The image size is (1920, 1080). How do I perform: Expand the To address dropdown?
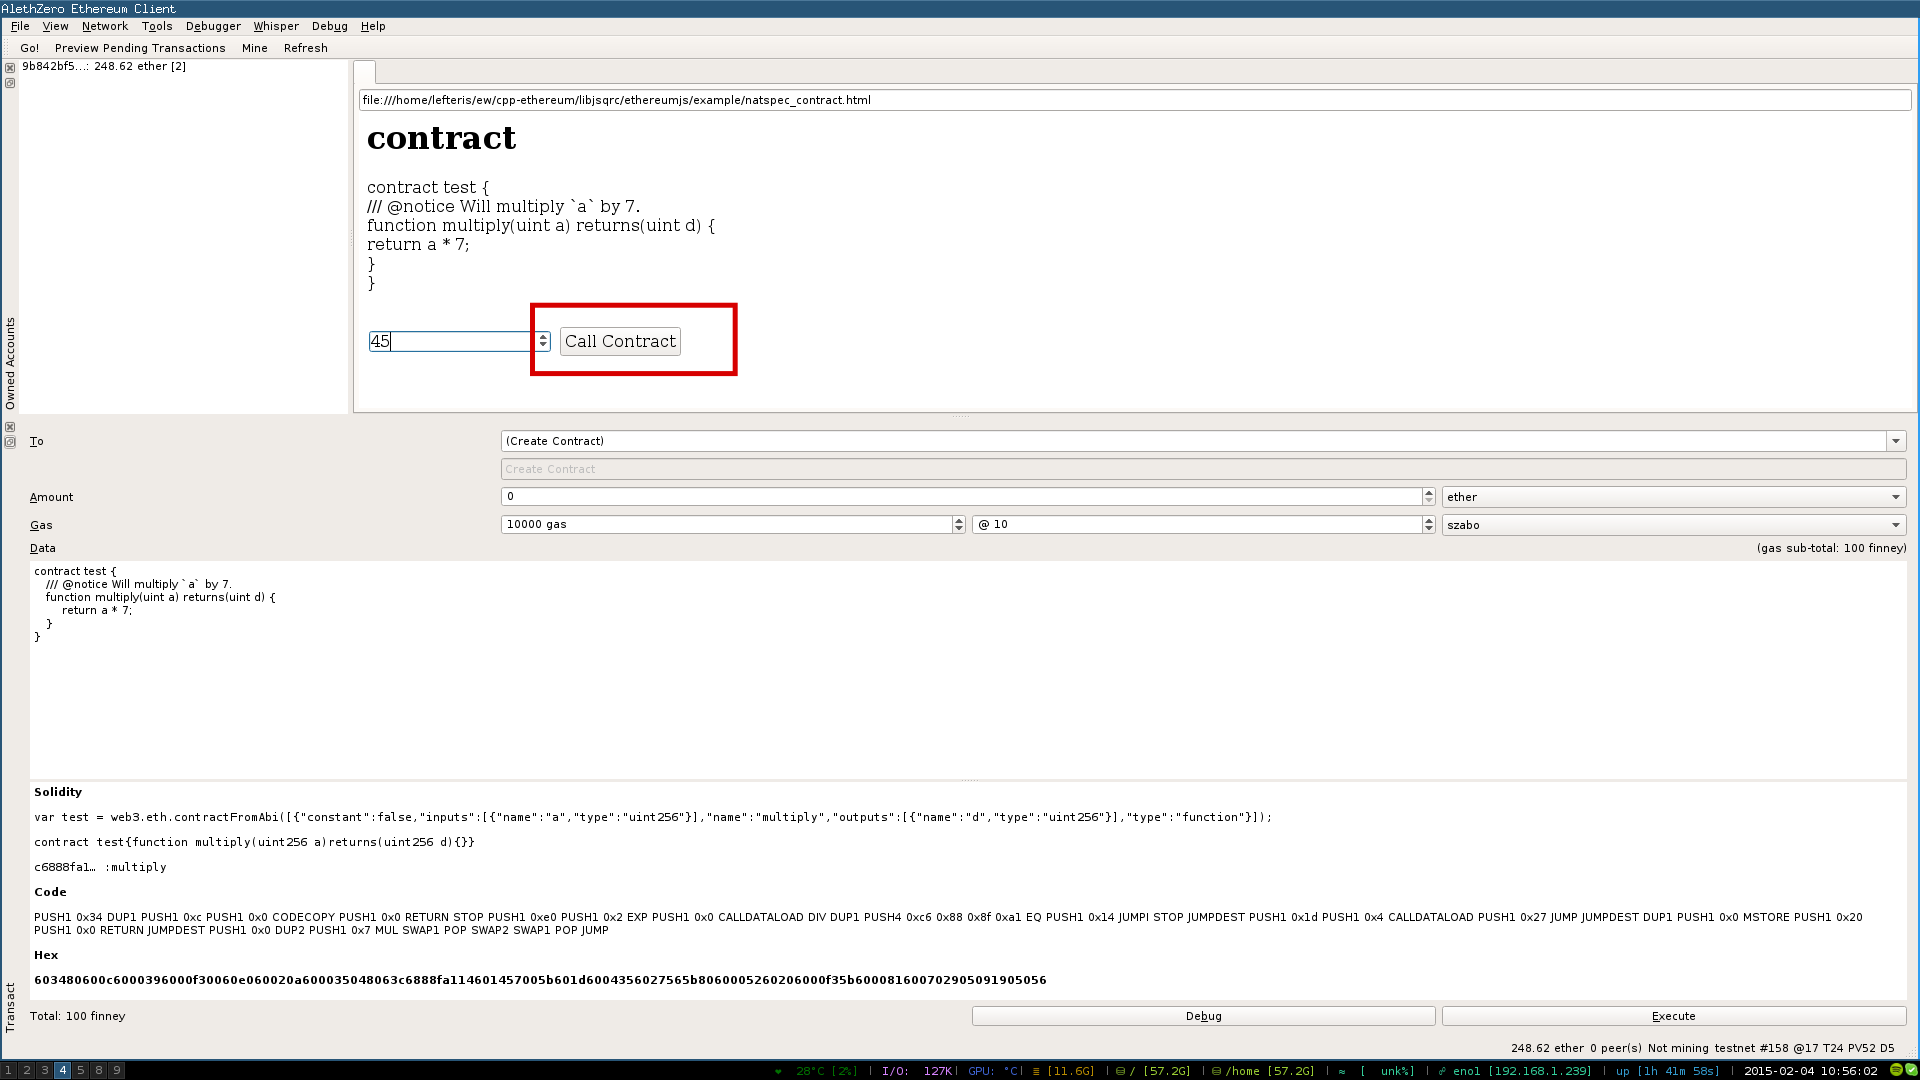tap(1896, 440)
